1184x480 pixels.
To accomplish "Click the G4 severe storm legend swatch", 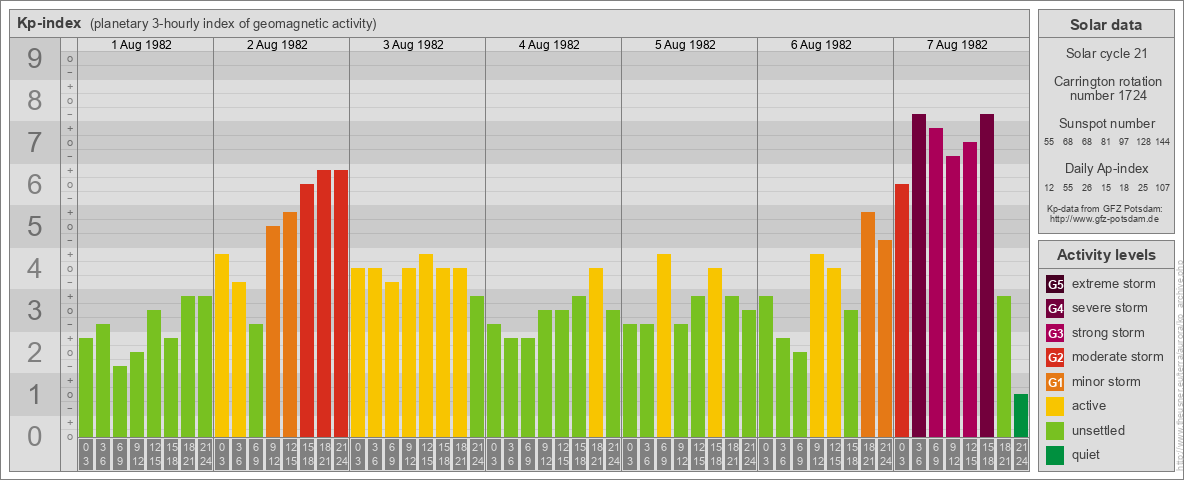I will coord(1055,309).
